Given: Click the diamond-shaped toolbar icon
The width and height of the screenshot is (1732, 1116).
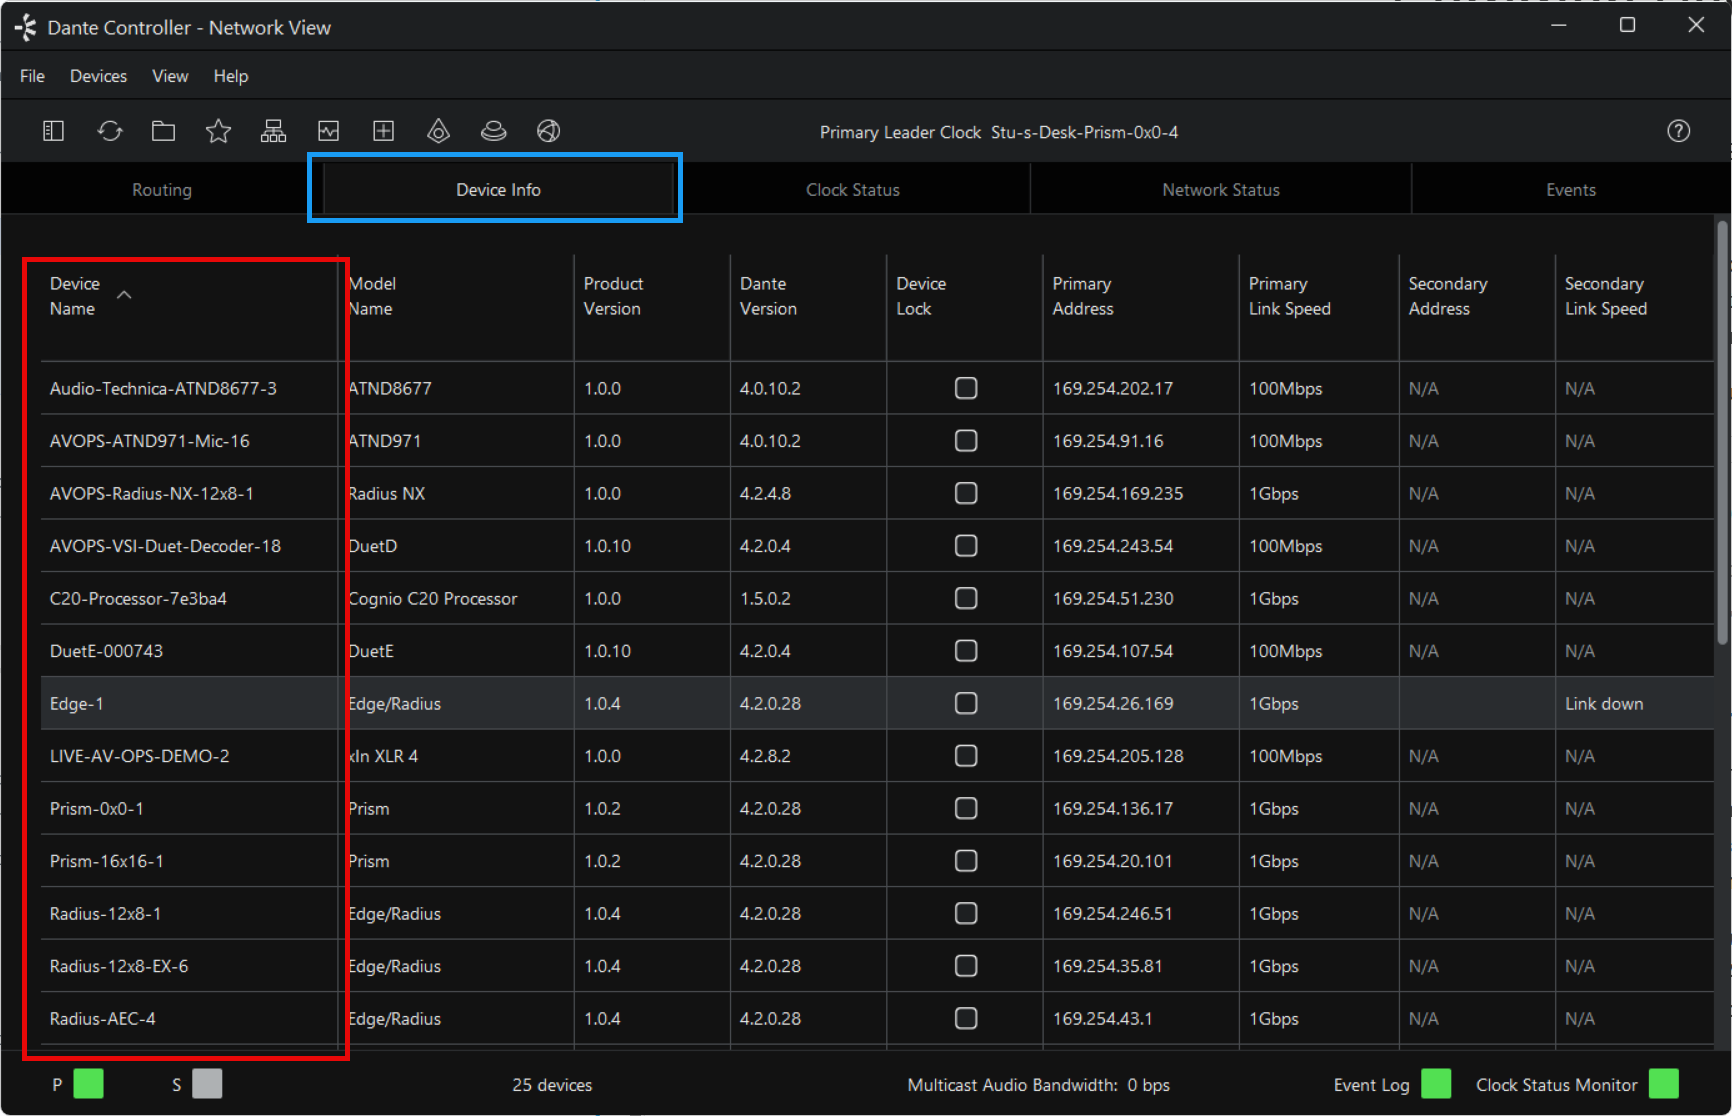Looking at the screenshot, I should tap(438, 131).
